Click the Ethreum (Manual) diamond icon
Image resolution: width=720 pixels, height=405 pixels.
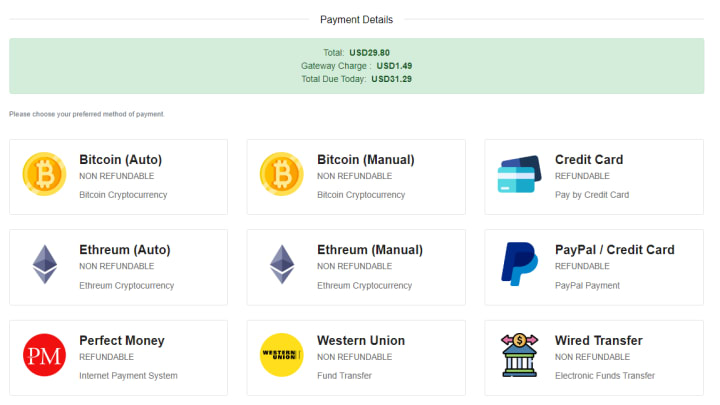282,265
